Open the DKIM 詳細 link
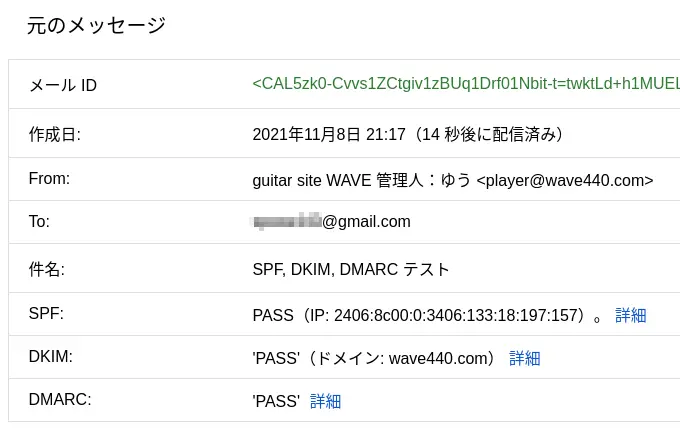Viewport: 680px width, 435px height. [524, 358]
